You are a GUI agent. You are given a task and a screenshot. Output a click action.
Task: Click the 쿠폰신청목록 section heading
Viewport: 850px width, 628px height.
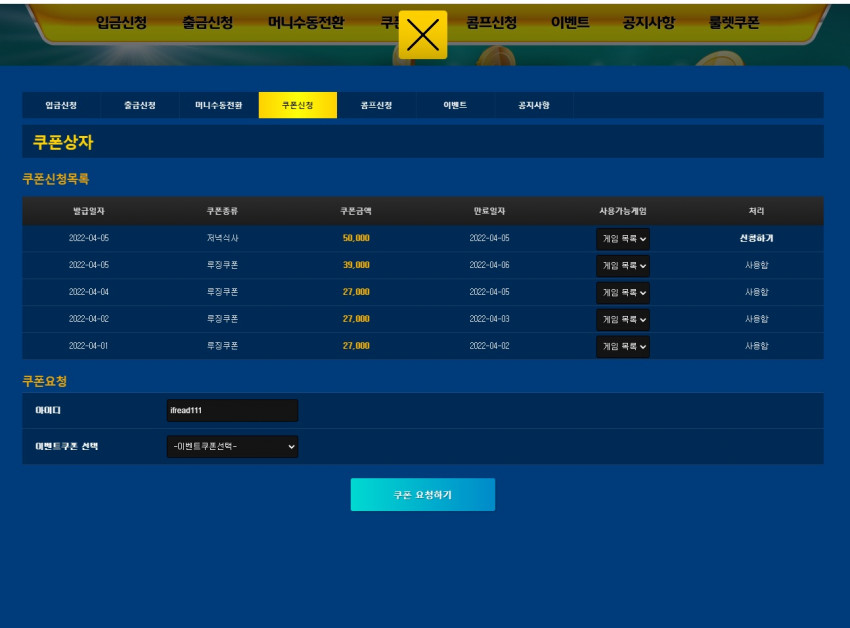(55, 179)
